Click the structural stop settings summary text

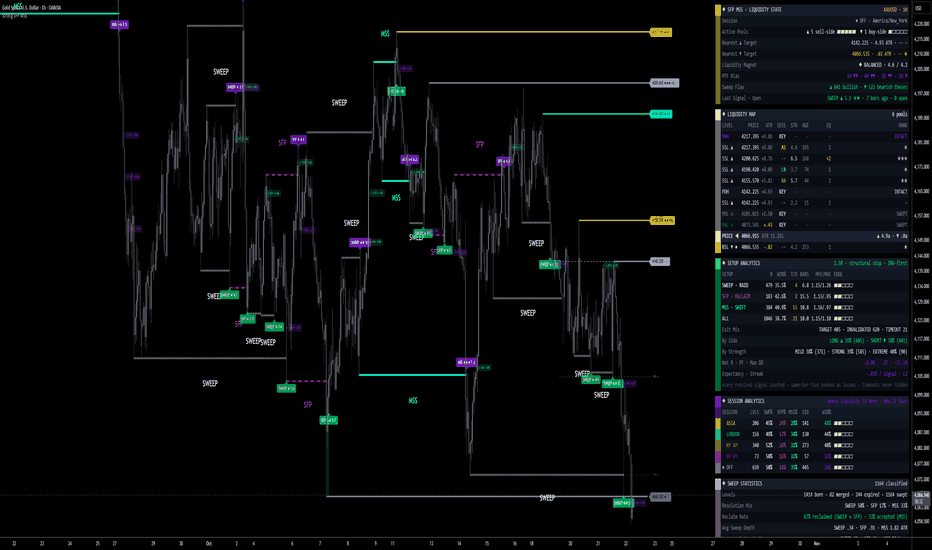tap(870, 263)
